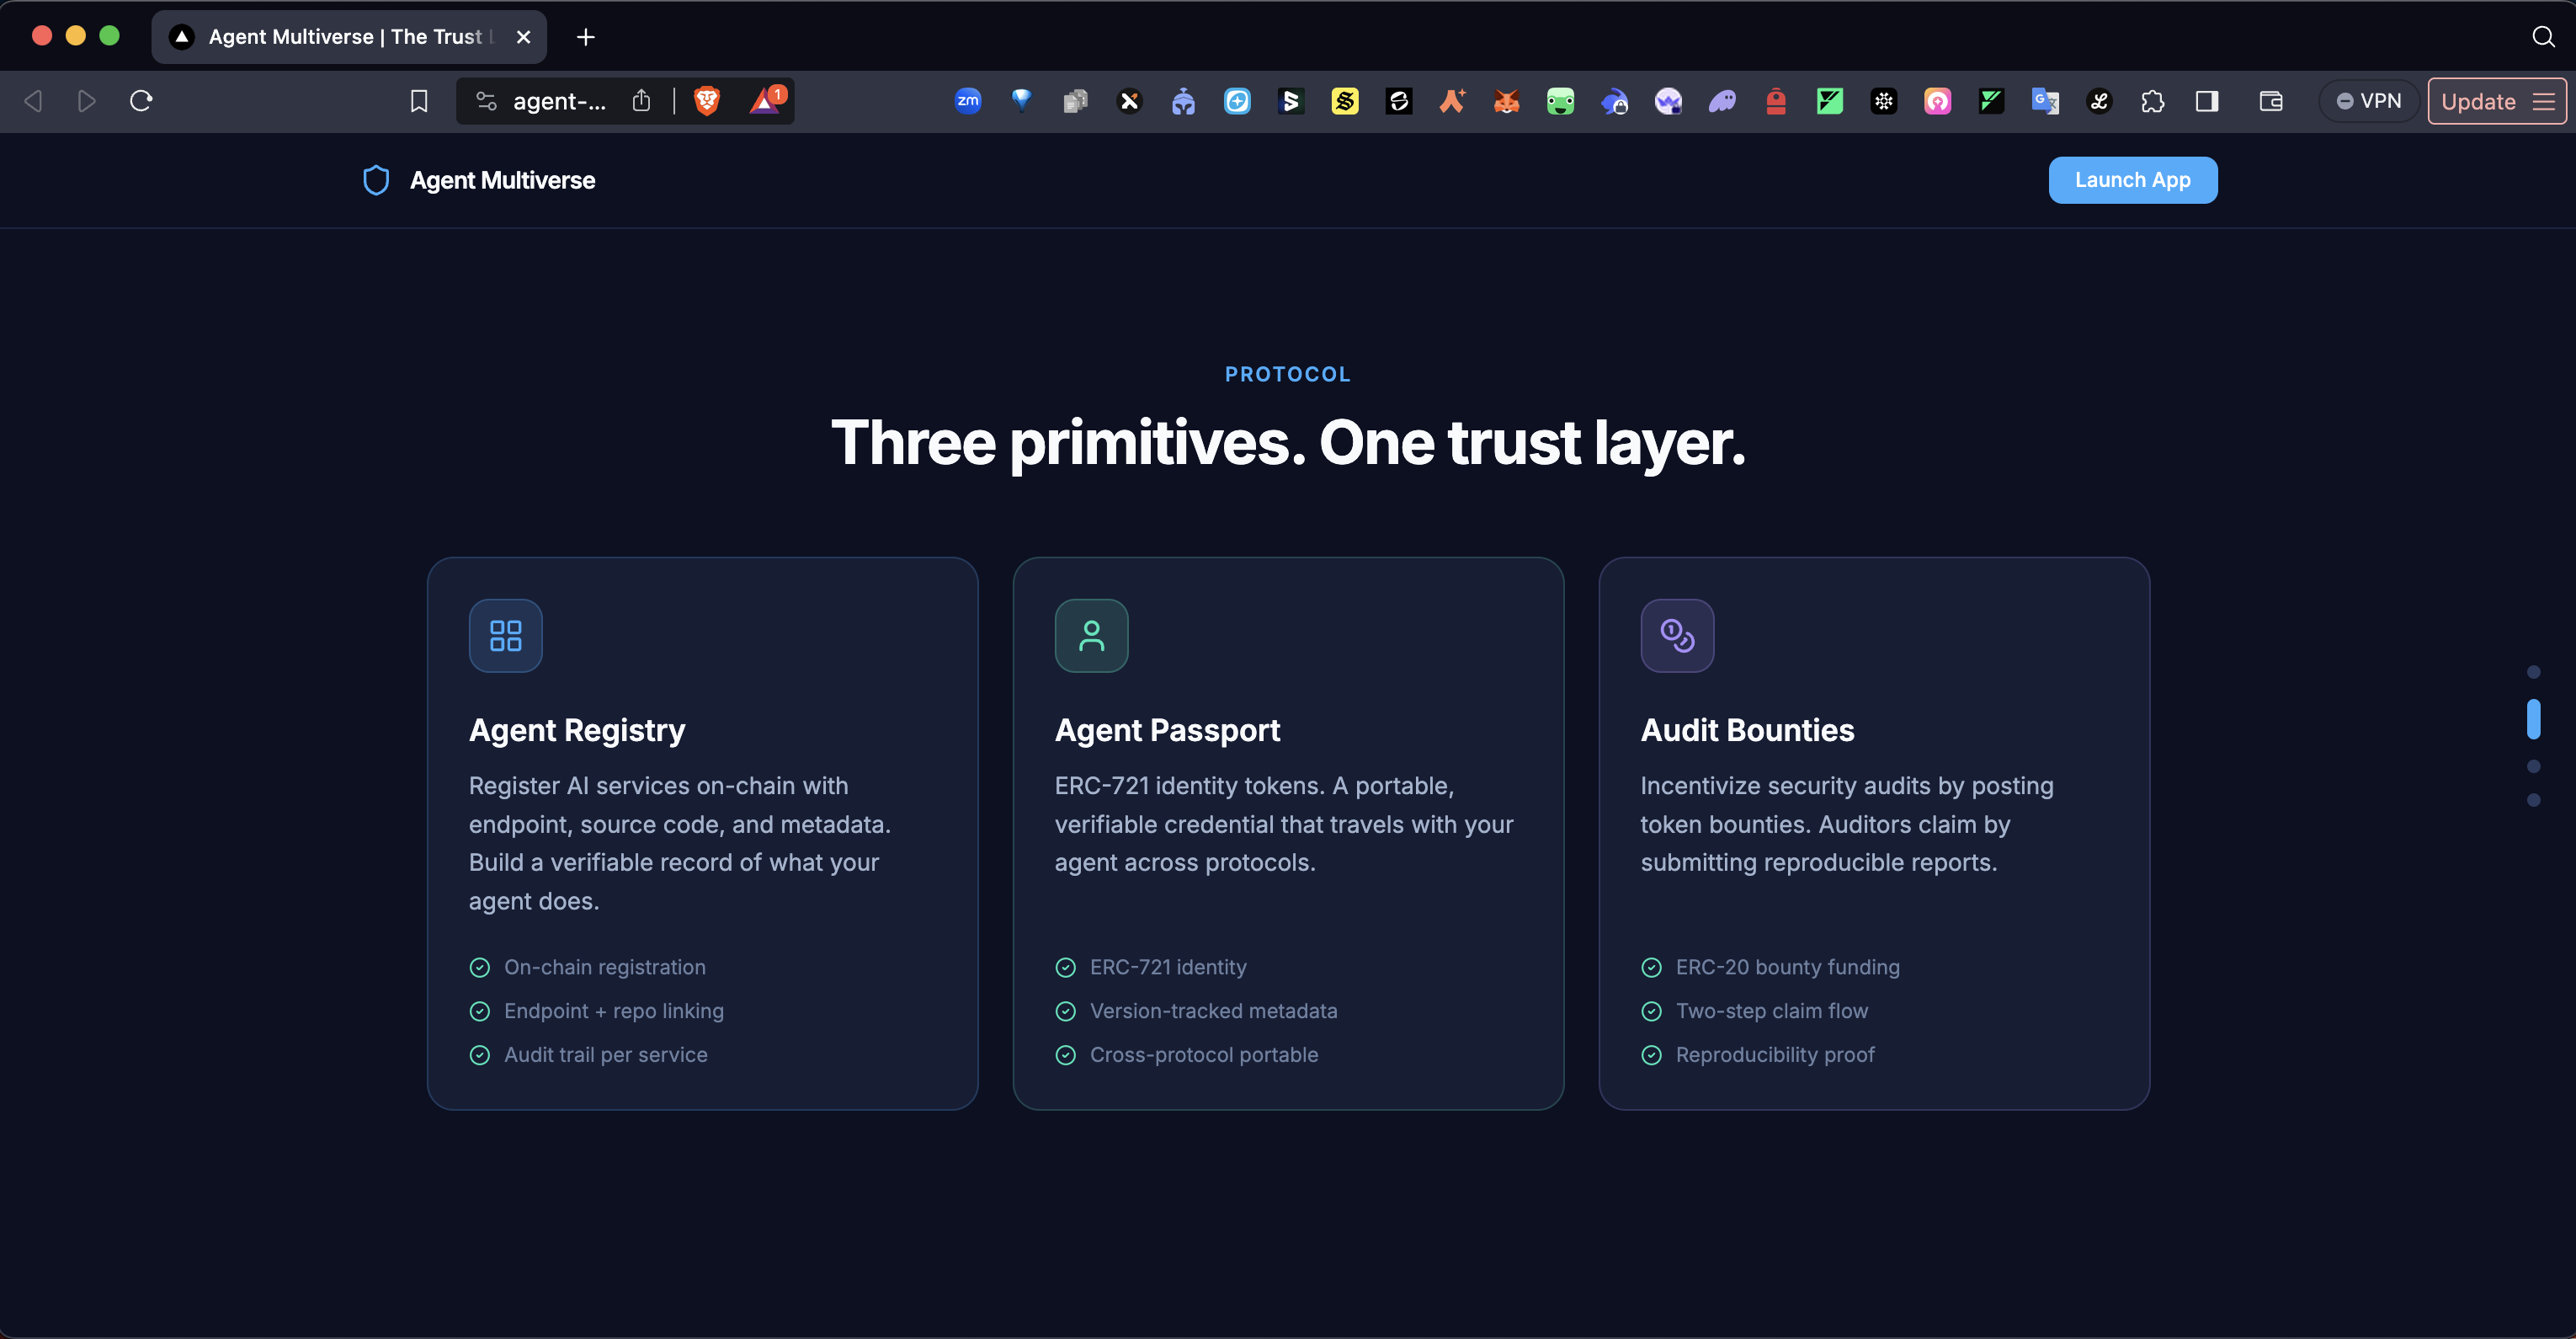Open the Extensions puzzle piece menu
This screenshot has width=2576, height=1339.
point(2152,101)
